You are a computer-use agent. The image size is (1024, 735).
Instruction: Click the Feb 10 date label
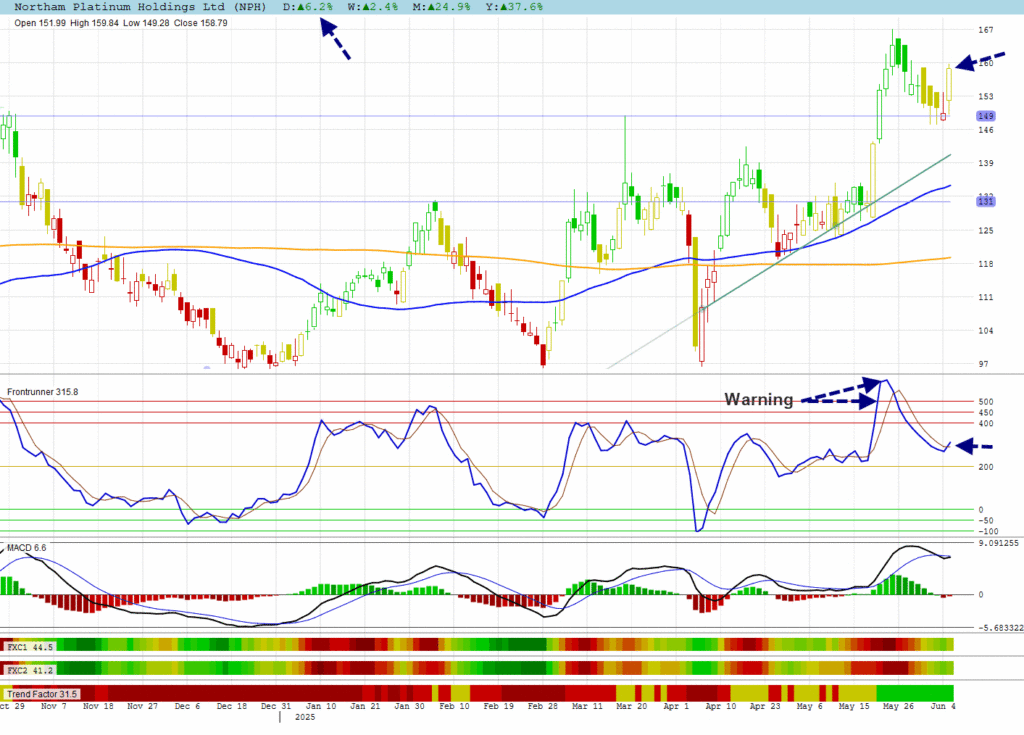click(454, 706)
